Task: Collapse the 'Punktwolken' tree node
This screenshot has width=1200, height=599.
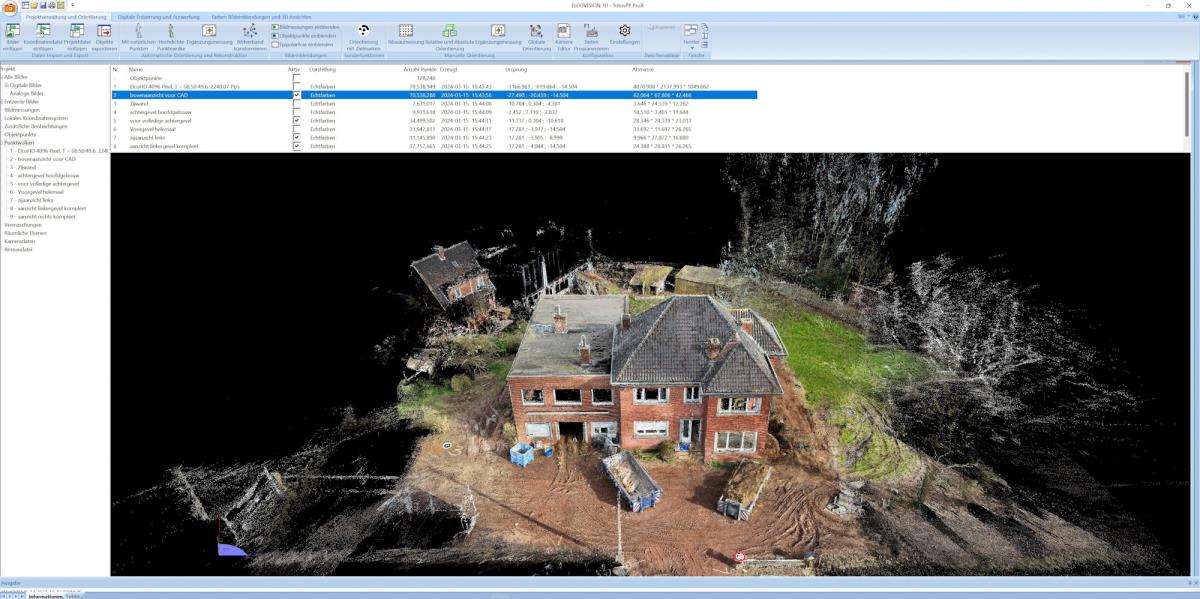Action: [2, 143]
